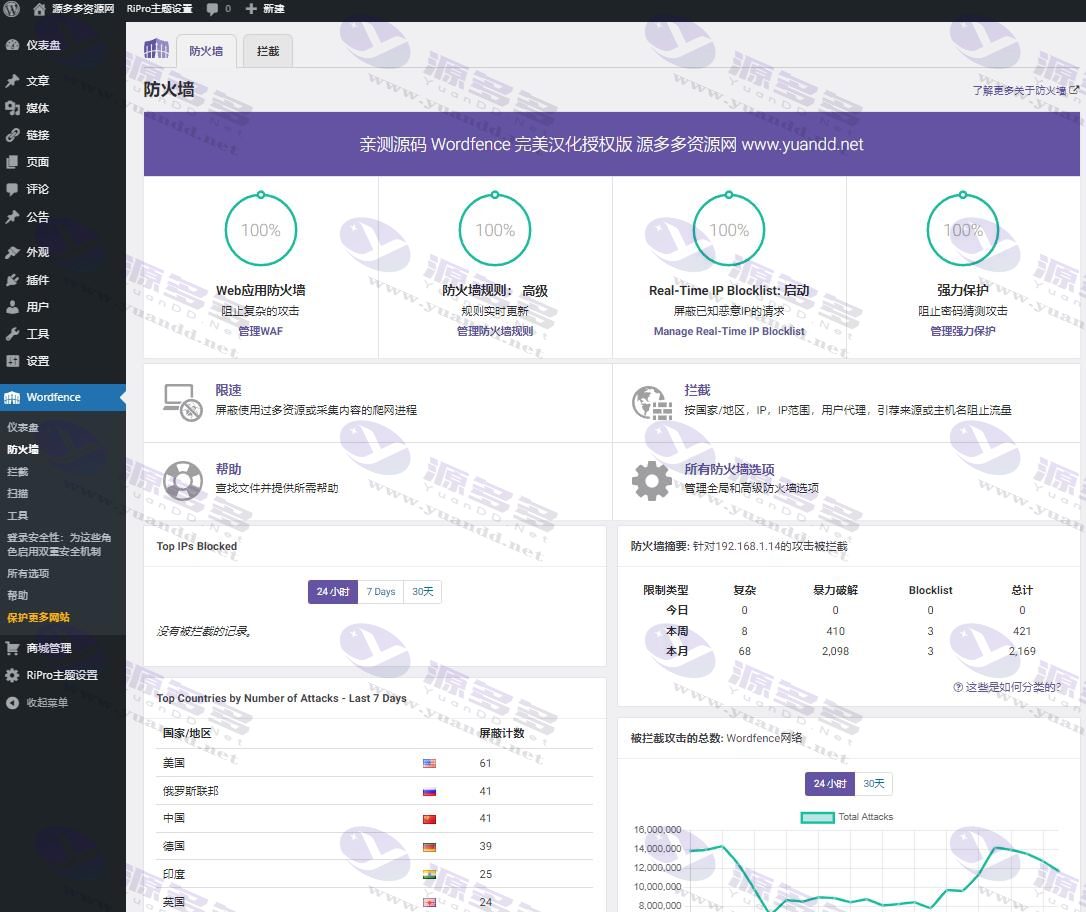Open the home icon site link
Image resolution: width=1086 pixels, height=912 pixels.
click(39, 9)
